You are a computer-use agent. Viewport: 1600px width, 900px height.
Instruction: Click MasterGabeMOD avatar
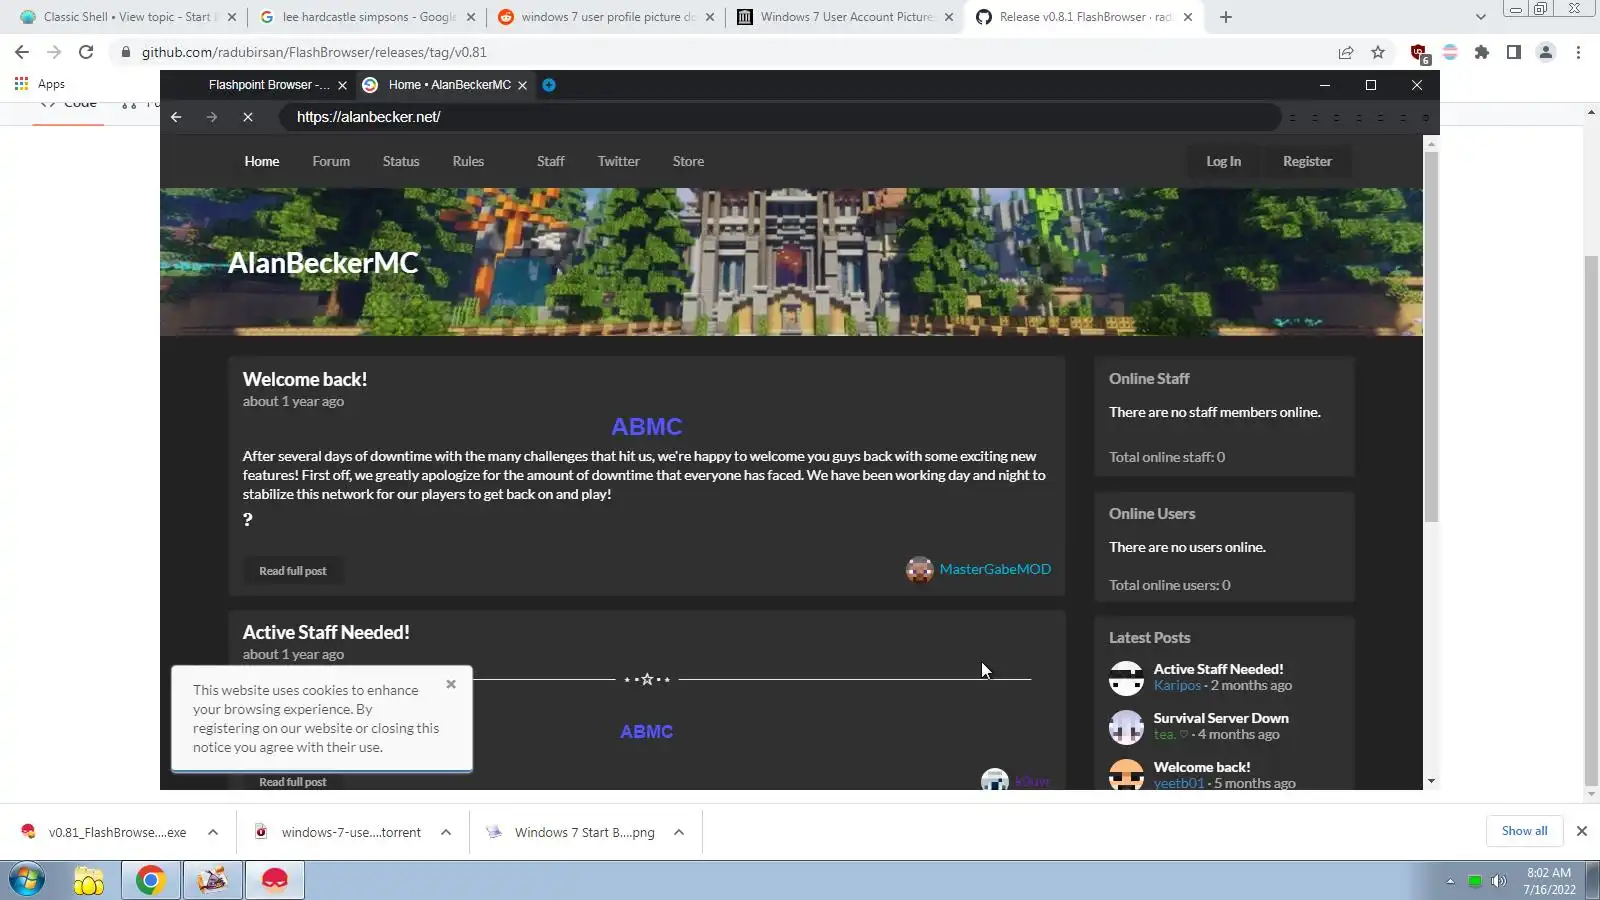[x=919, y=570]
